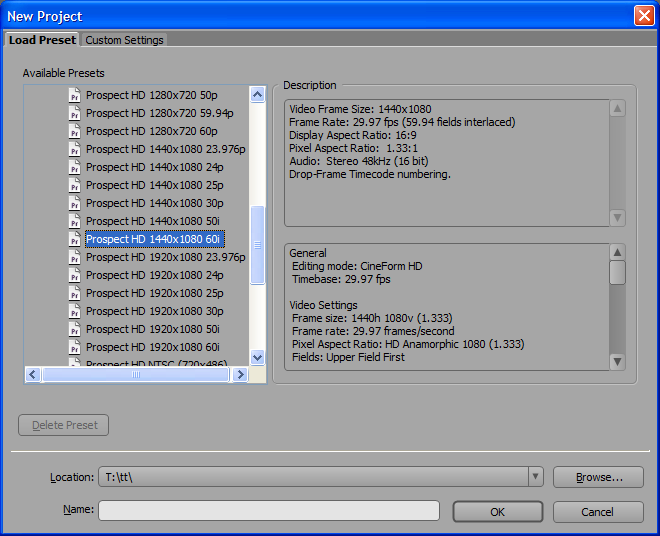The height and width of the screenshot is (536, 660).
Task: Click 'Drop-Frame Timecode numbering.' text
Action: 370,174
